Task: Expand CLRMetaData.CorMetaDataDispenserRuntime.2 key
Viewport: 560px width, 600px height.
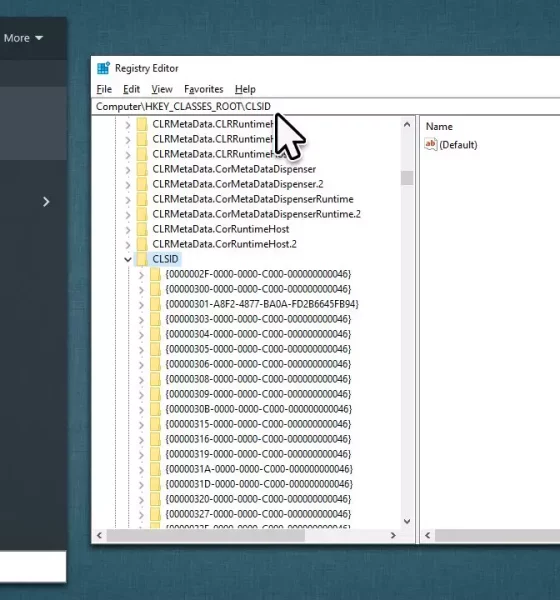Action: tap(128, 214)
